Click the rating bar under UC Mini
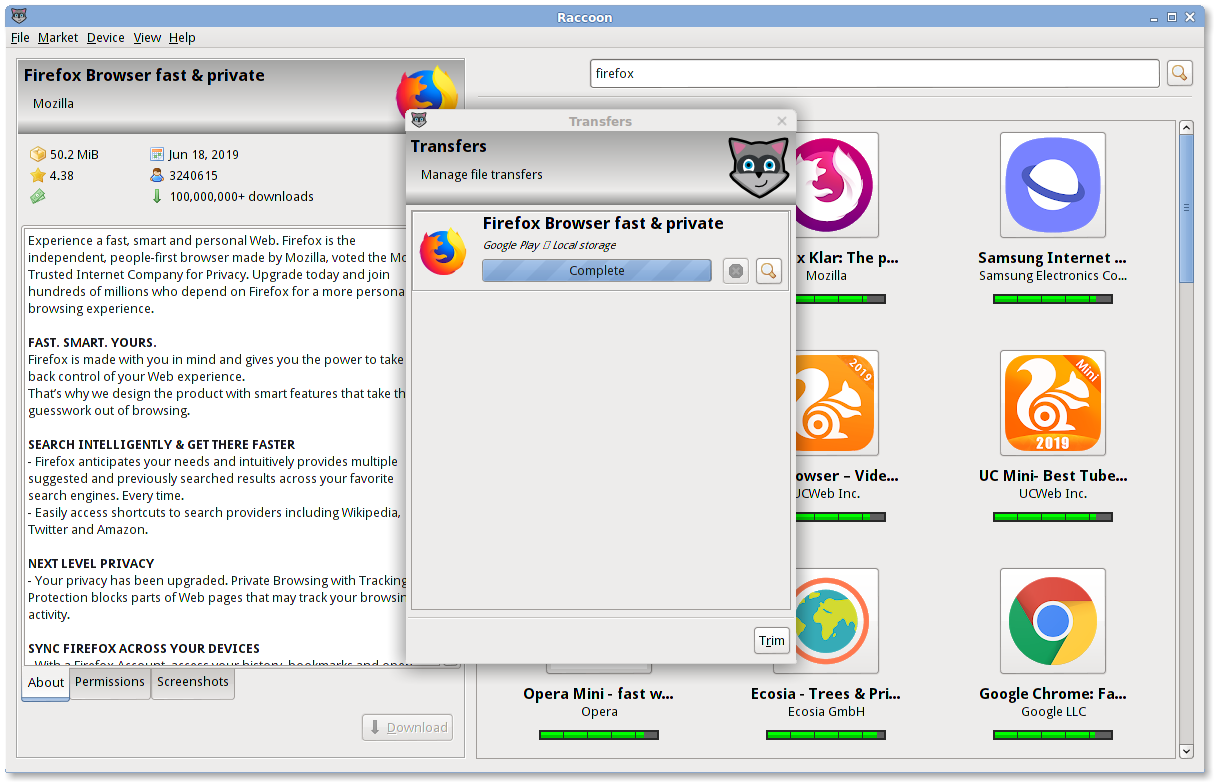 pos(1053,517)
